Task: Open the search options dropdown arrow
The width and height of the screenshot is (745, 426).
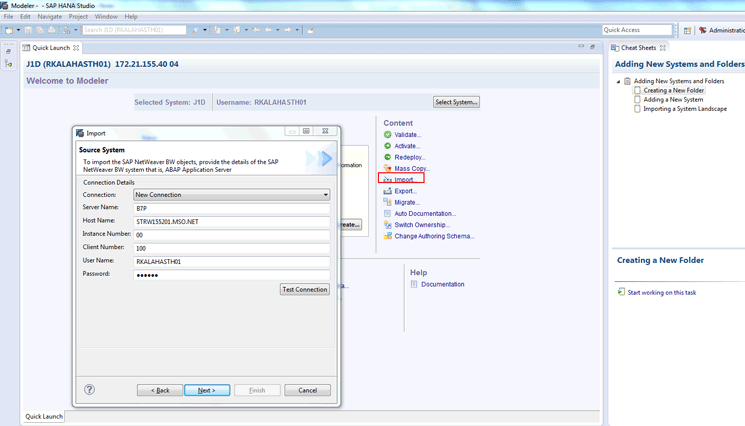Action: 205,30
